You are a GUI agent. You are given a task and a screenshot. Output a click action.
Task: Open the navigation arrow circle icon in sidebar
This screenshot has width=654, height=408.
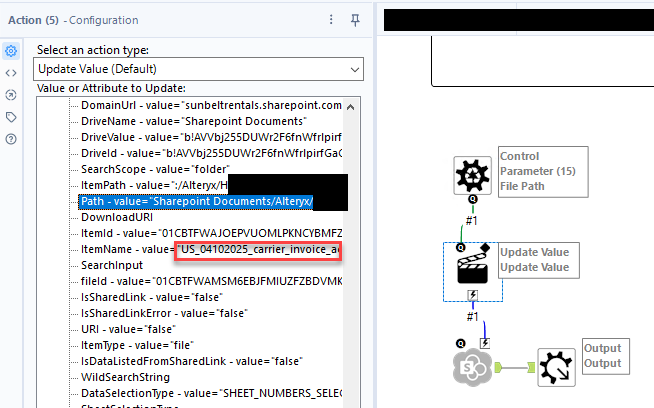tap(11, 95)
